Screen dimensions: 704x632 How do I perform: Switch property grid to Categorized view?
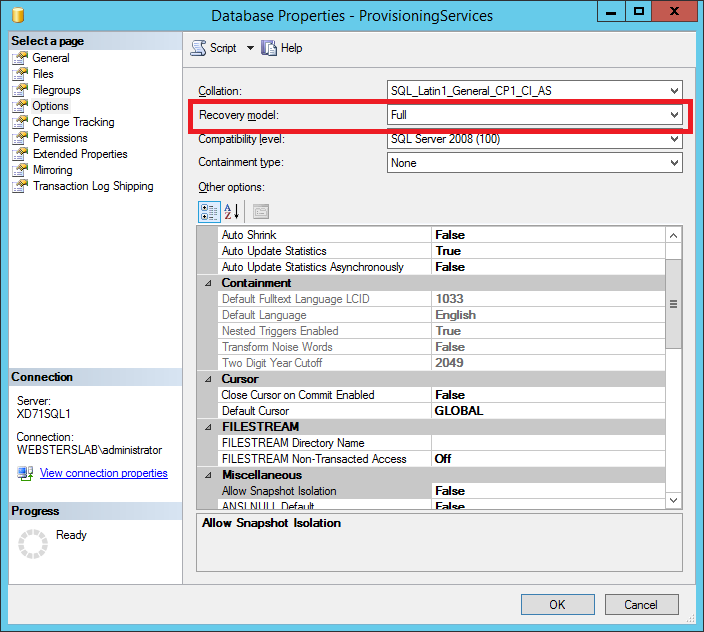click(x=209, y=211)
